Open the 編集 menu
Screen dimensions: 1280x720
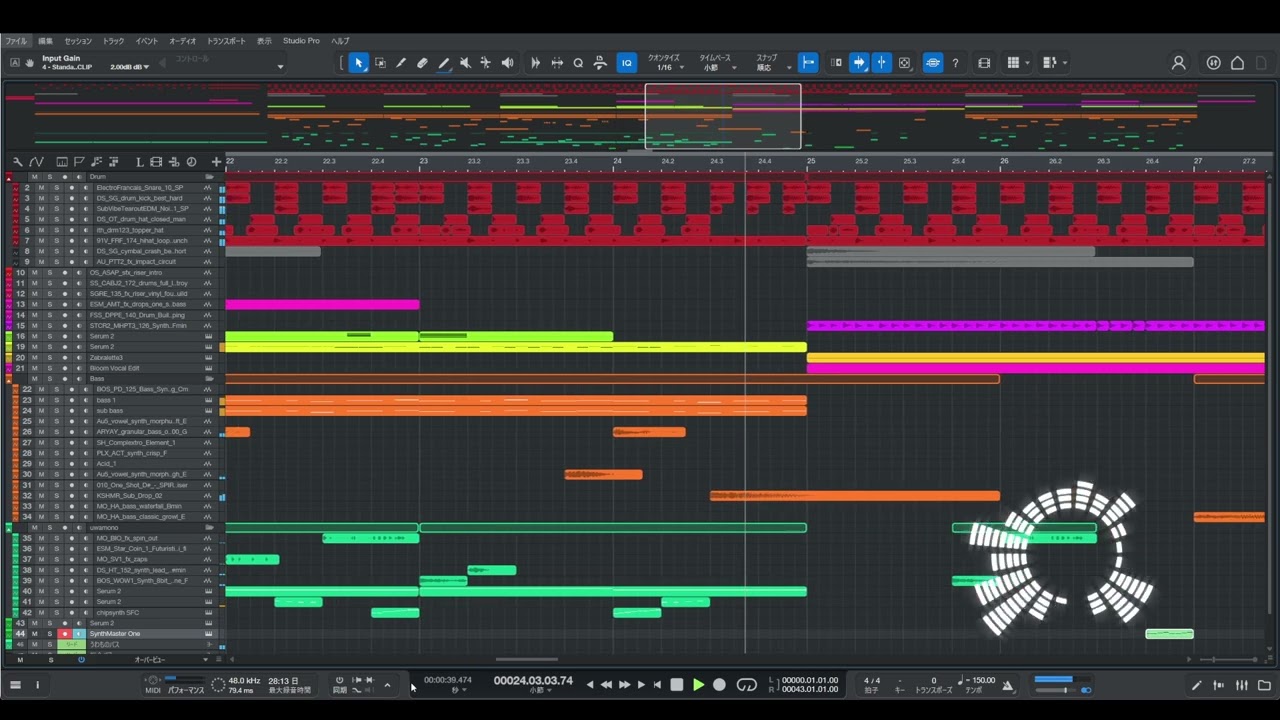[45, 41]
